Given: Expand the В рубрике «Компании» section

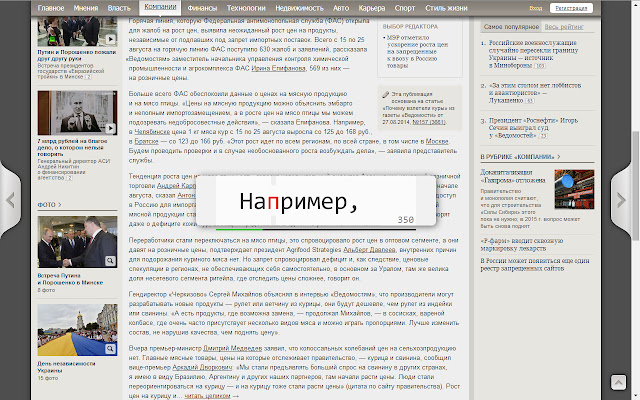Looking at the screenshot, I should (x=520, y=157).
